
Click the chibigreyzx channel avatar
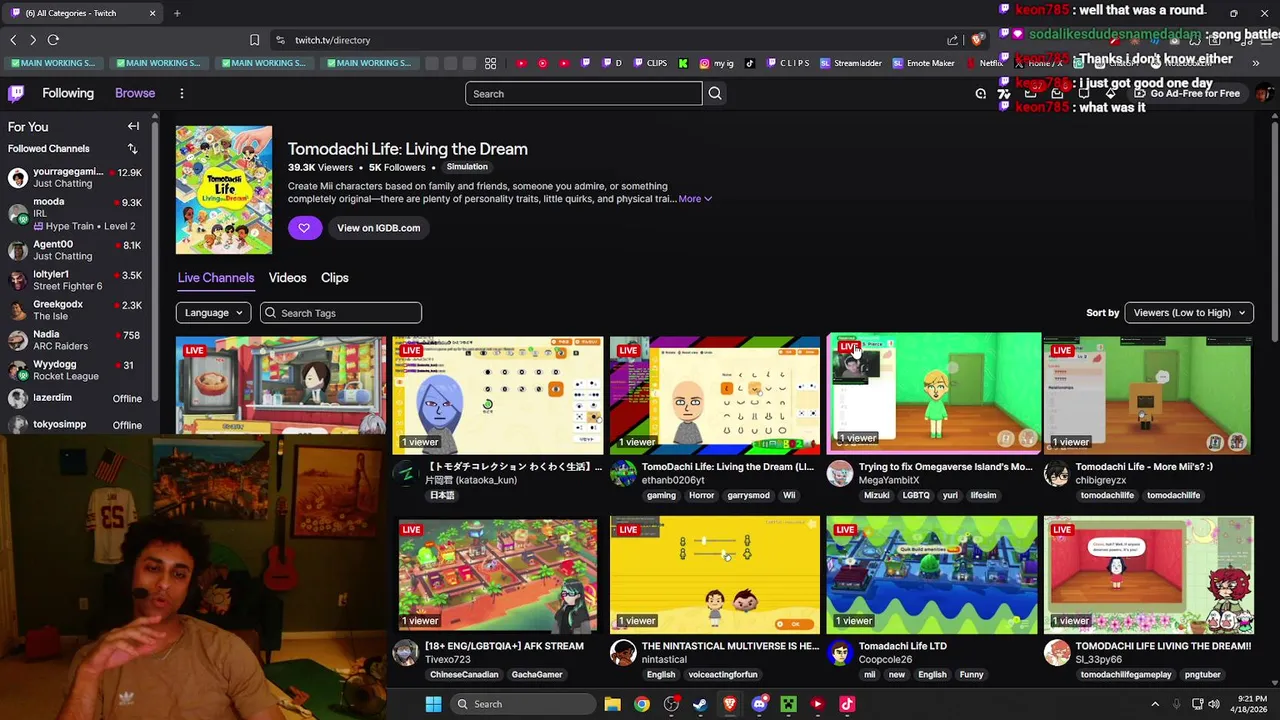(x=1056, y=474)
